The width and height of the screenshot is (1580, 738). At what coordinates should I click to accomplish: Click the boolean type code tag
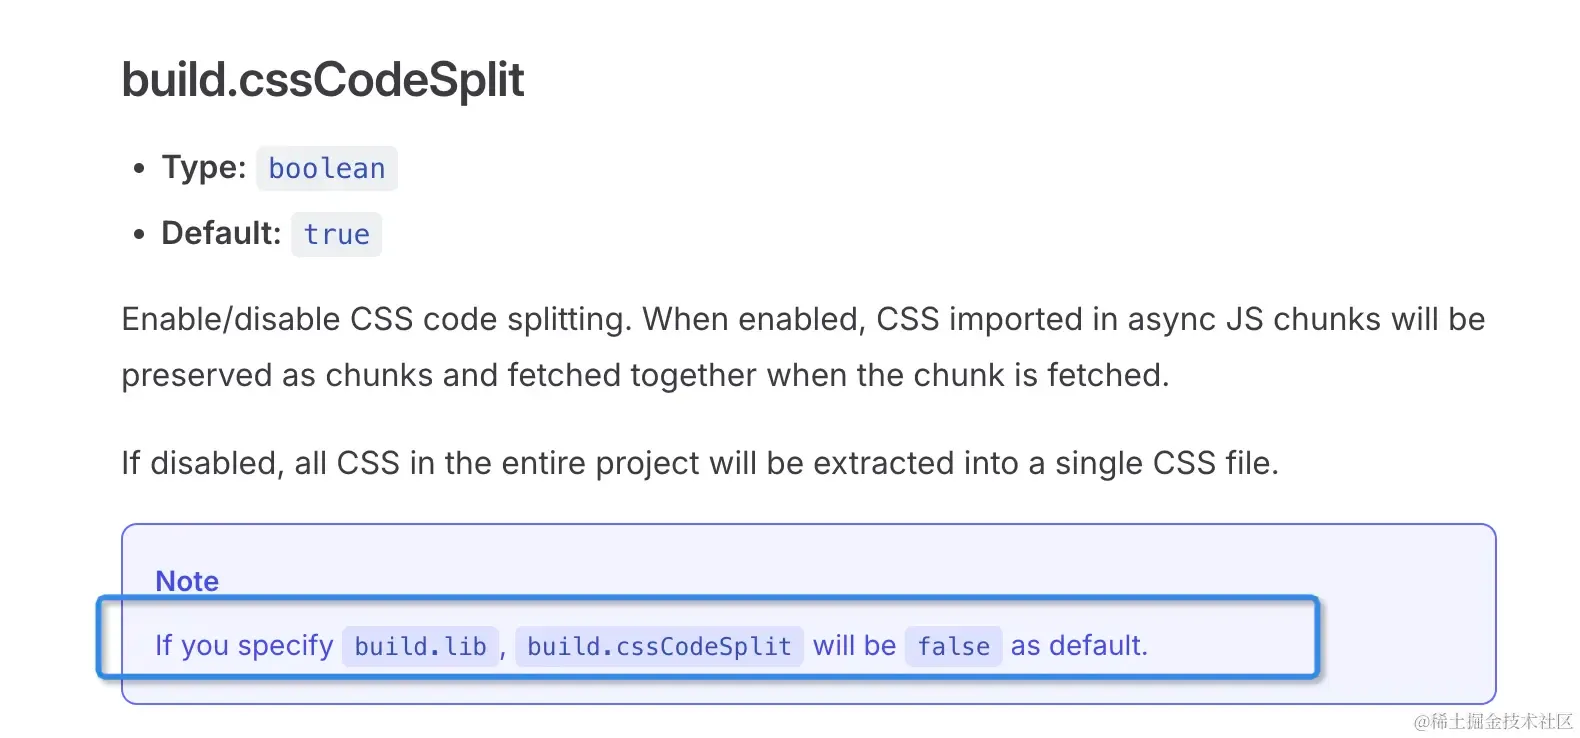[327, 168]
